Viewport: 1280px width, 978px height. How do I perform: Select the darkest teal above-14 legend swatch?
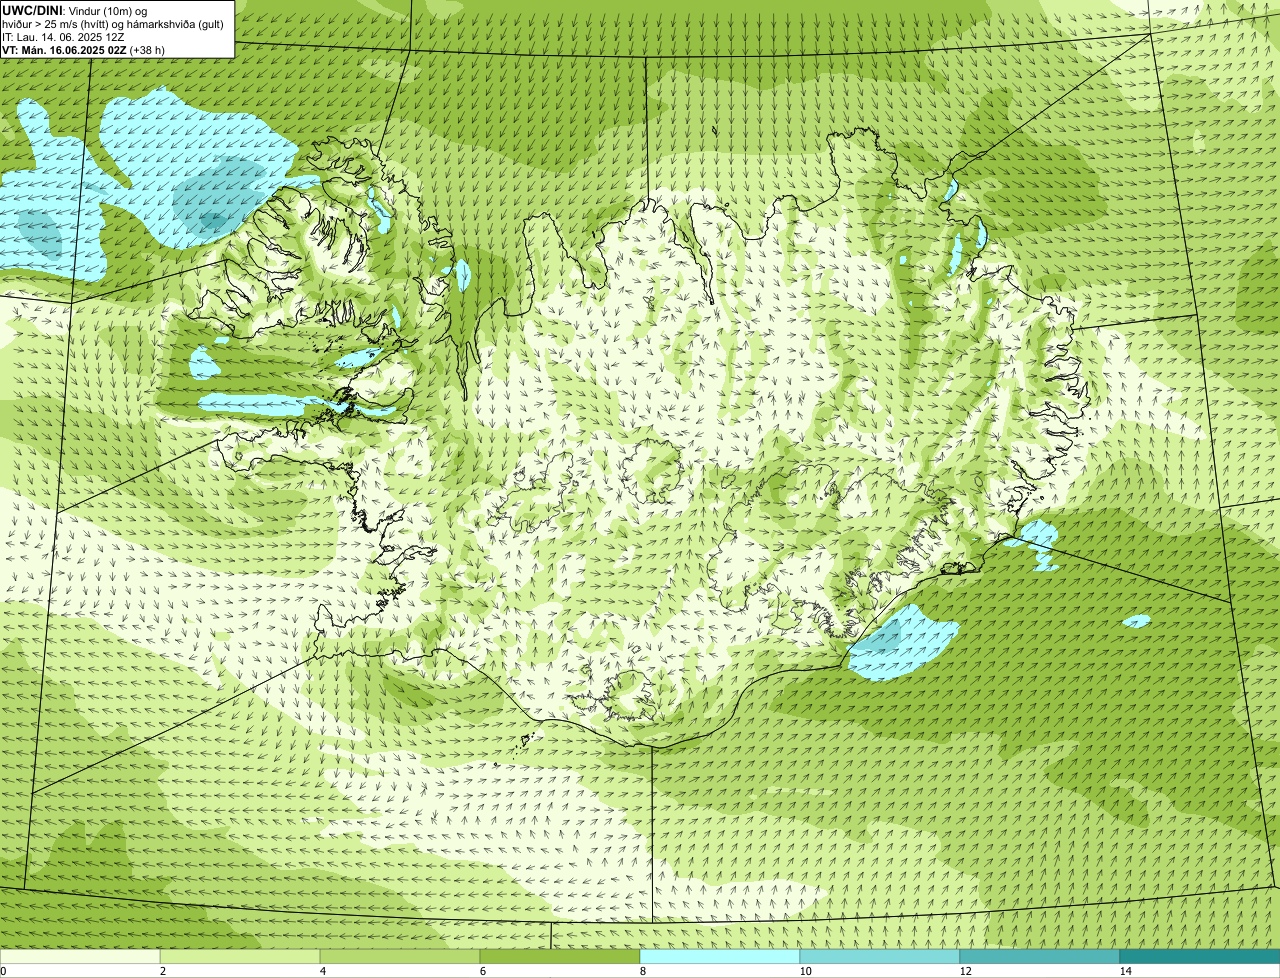[1200, 956]
